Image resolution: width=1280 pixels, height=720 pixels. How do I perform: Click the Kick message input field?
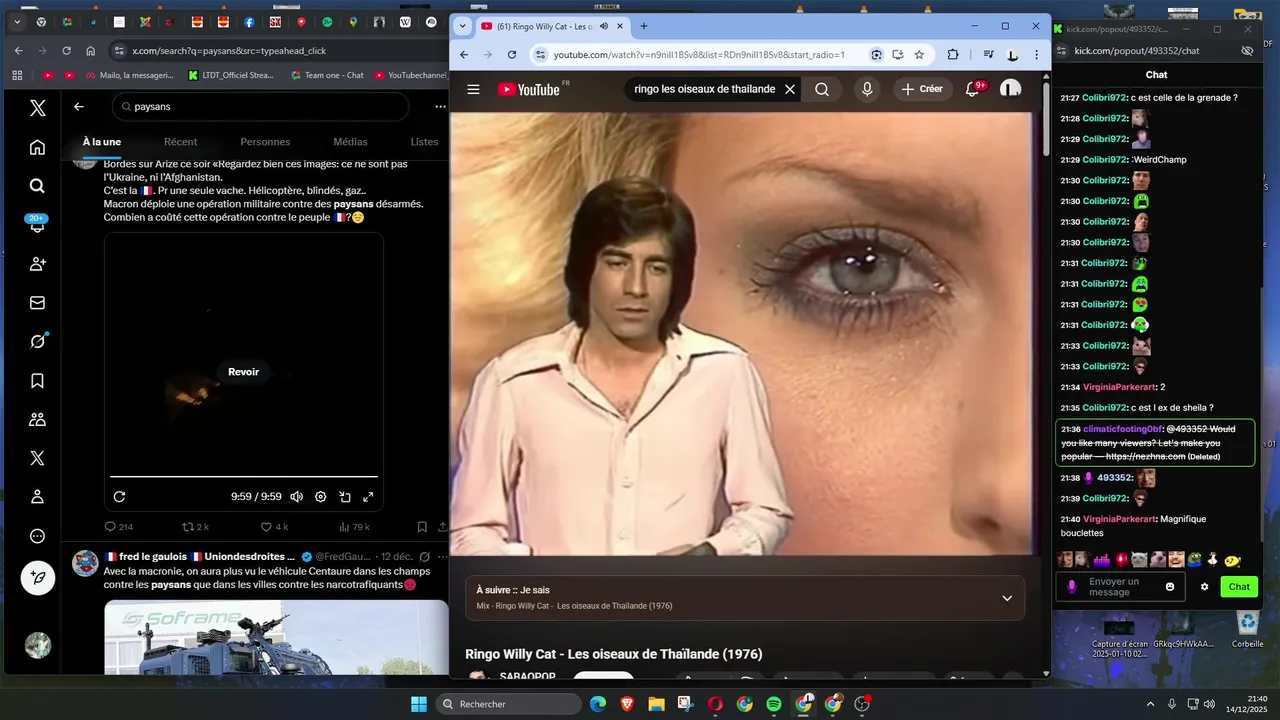point(1120,587)
